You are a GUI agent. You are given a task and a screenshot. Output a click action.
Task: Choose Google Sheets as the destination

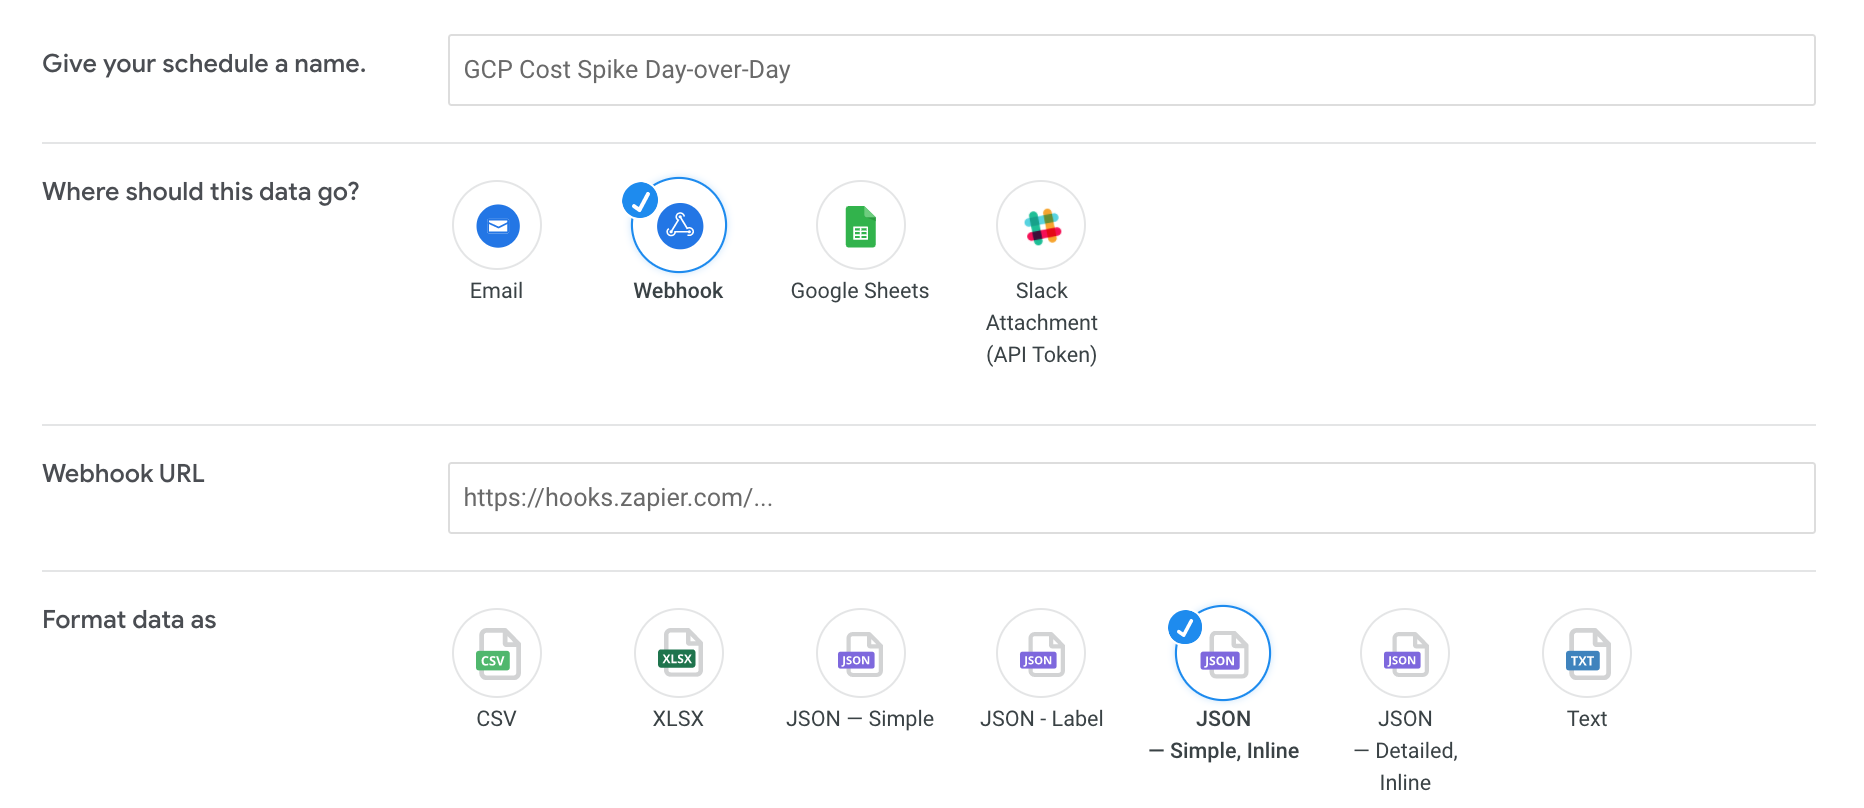(860, 225)
